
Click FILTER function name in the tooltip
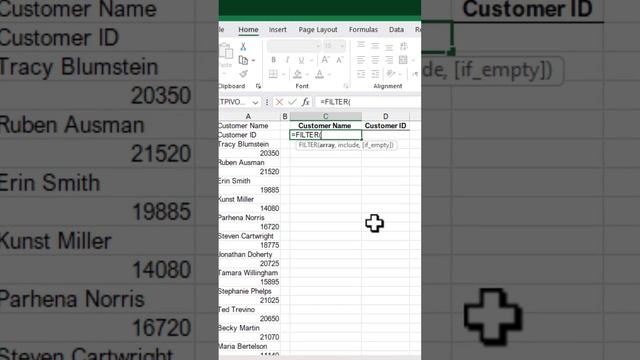(x=308, y=145)
